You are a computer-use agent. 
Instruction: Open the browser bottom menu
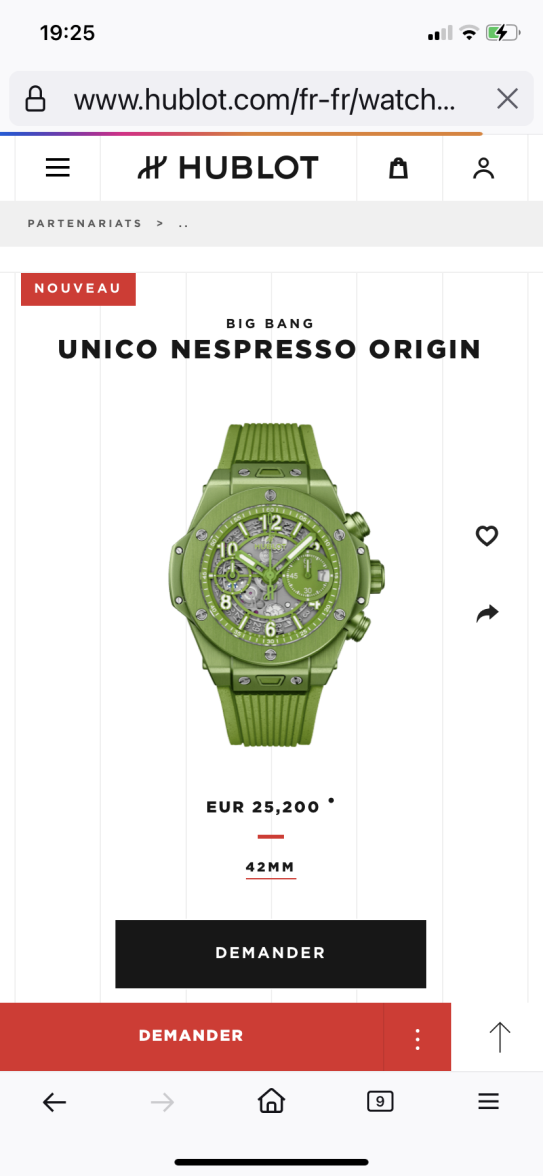click(x=488, y=1101)
